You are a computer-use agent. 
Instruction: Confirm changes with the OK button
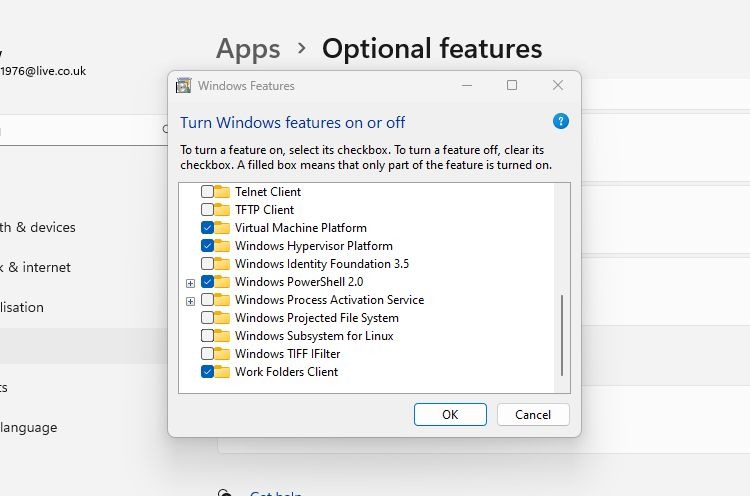point(450,415)
